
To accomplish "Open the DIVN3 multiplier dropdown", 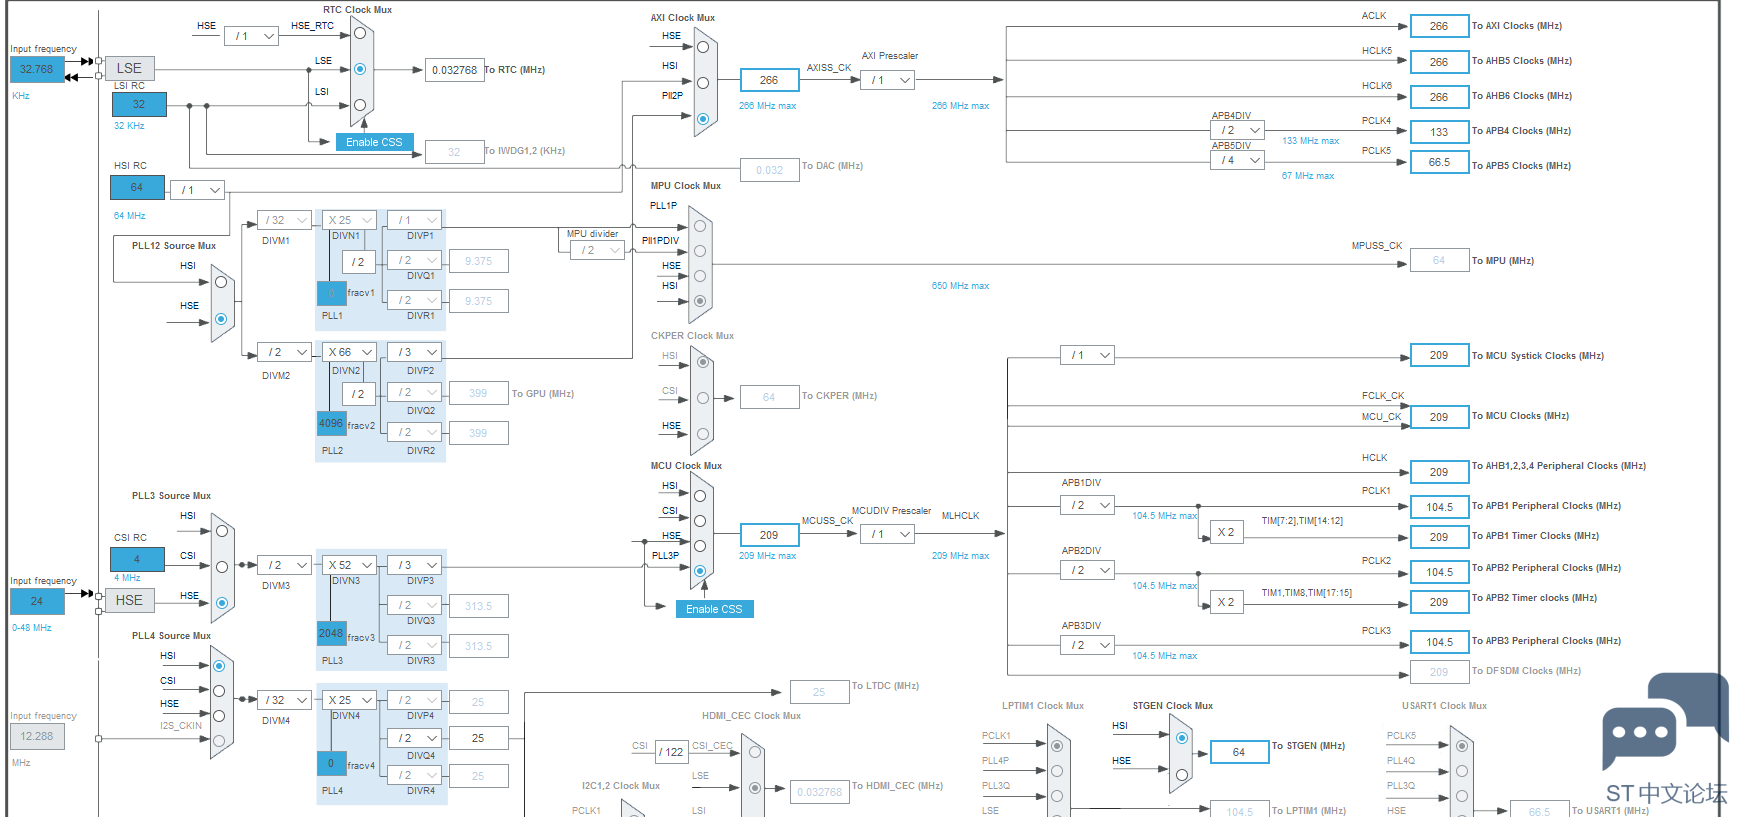I will pyautogui.click(x=349, y=565).
